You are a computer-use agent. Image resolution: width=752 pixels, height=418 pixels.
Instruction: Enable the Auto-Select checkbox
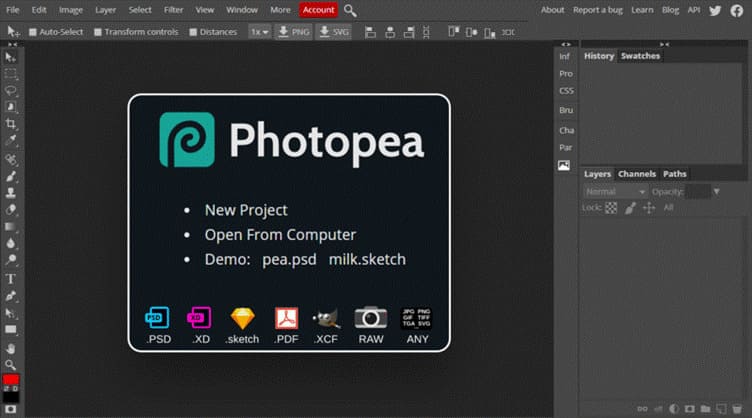tap(33, 32)
